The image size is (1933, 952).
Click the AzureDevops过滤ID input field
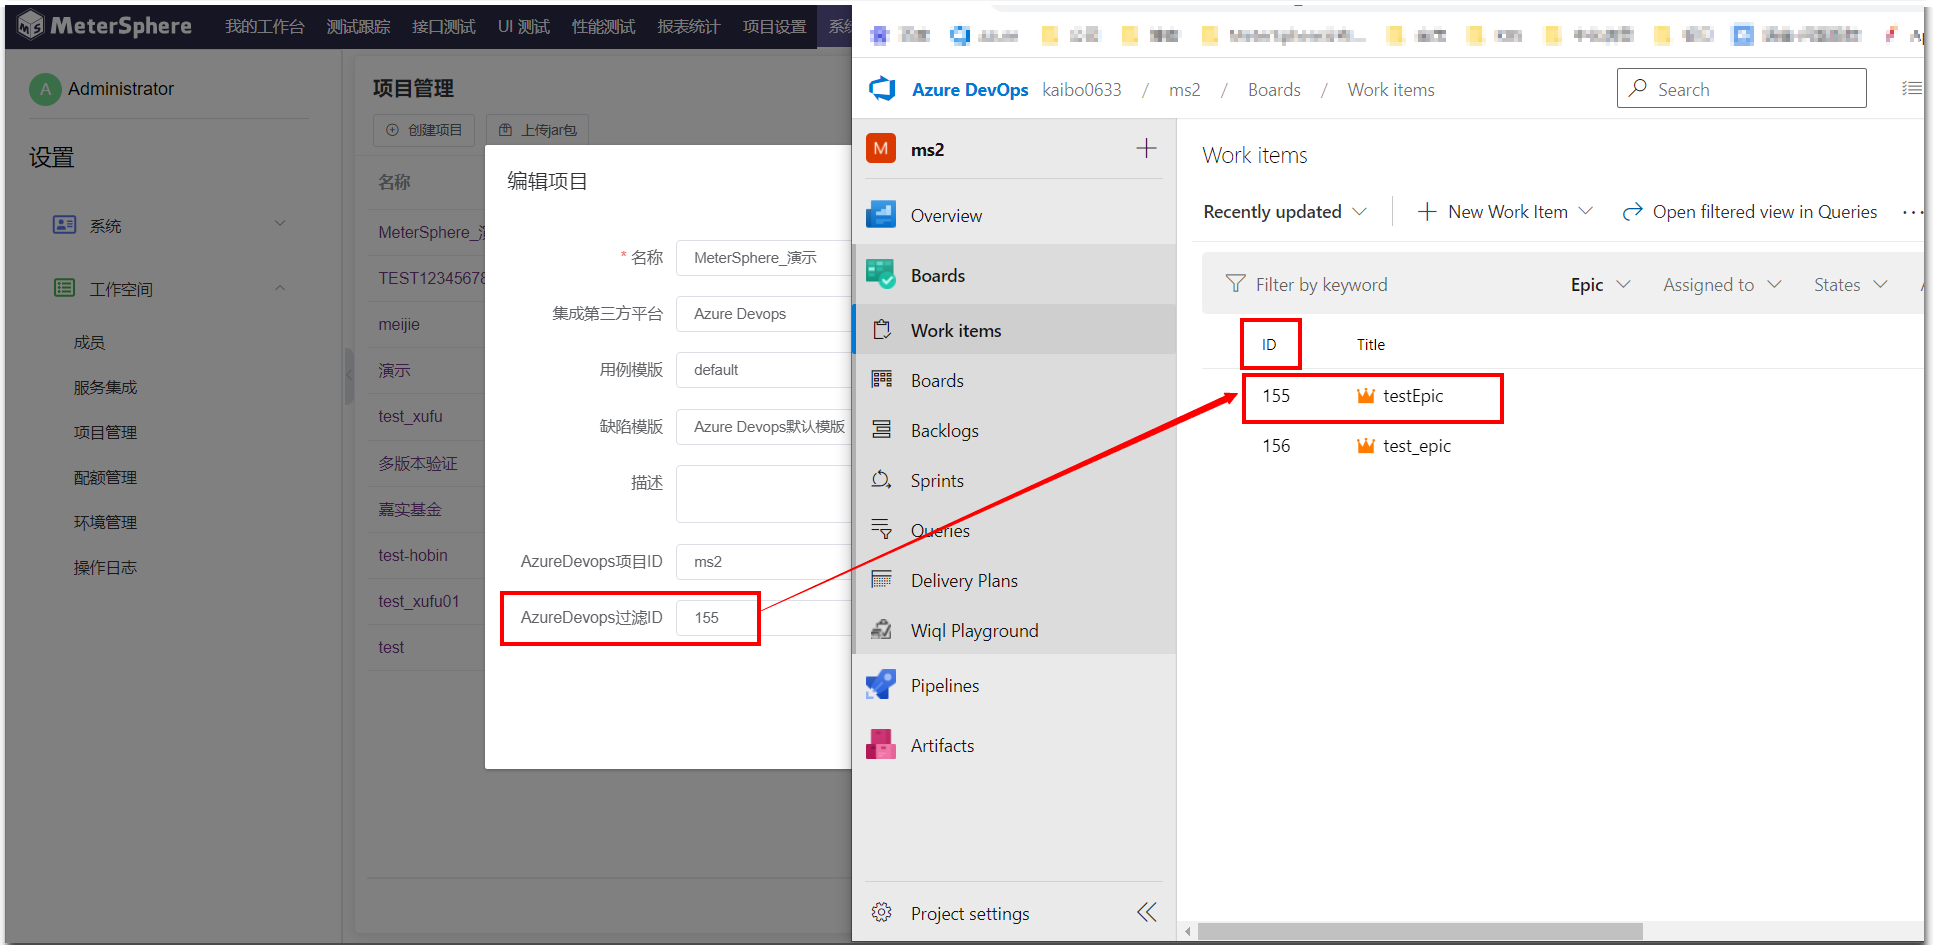pos(716,617)
